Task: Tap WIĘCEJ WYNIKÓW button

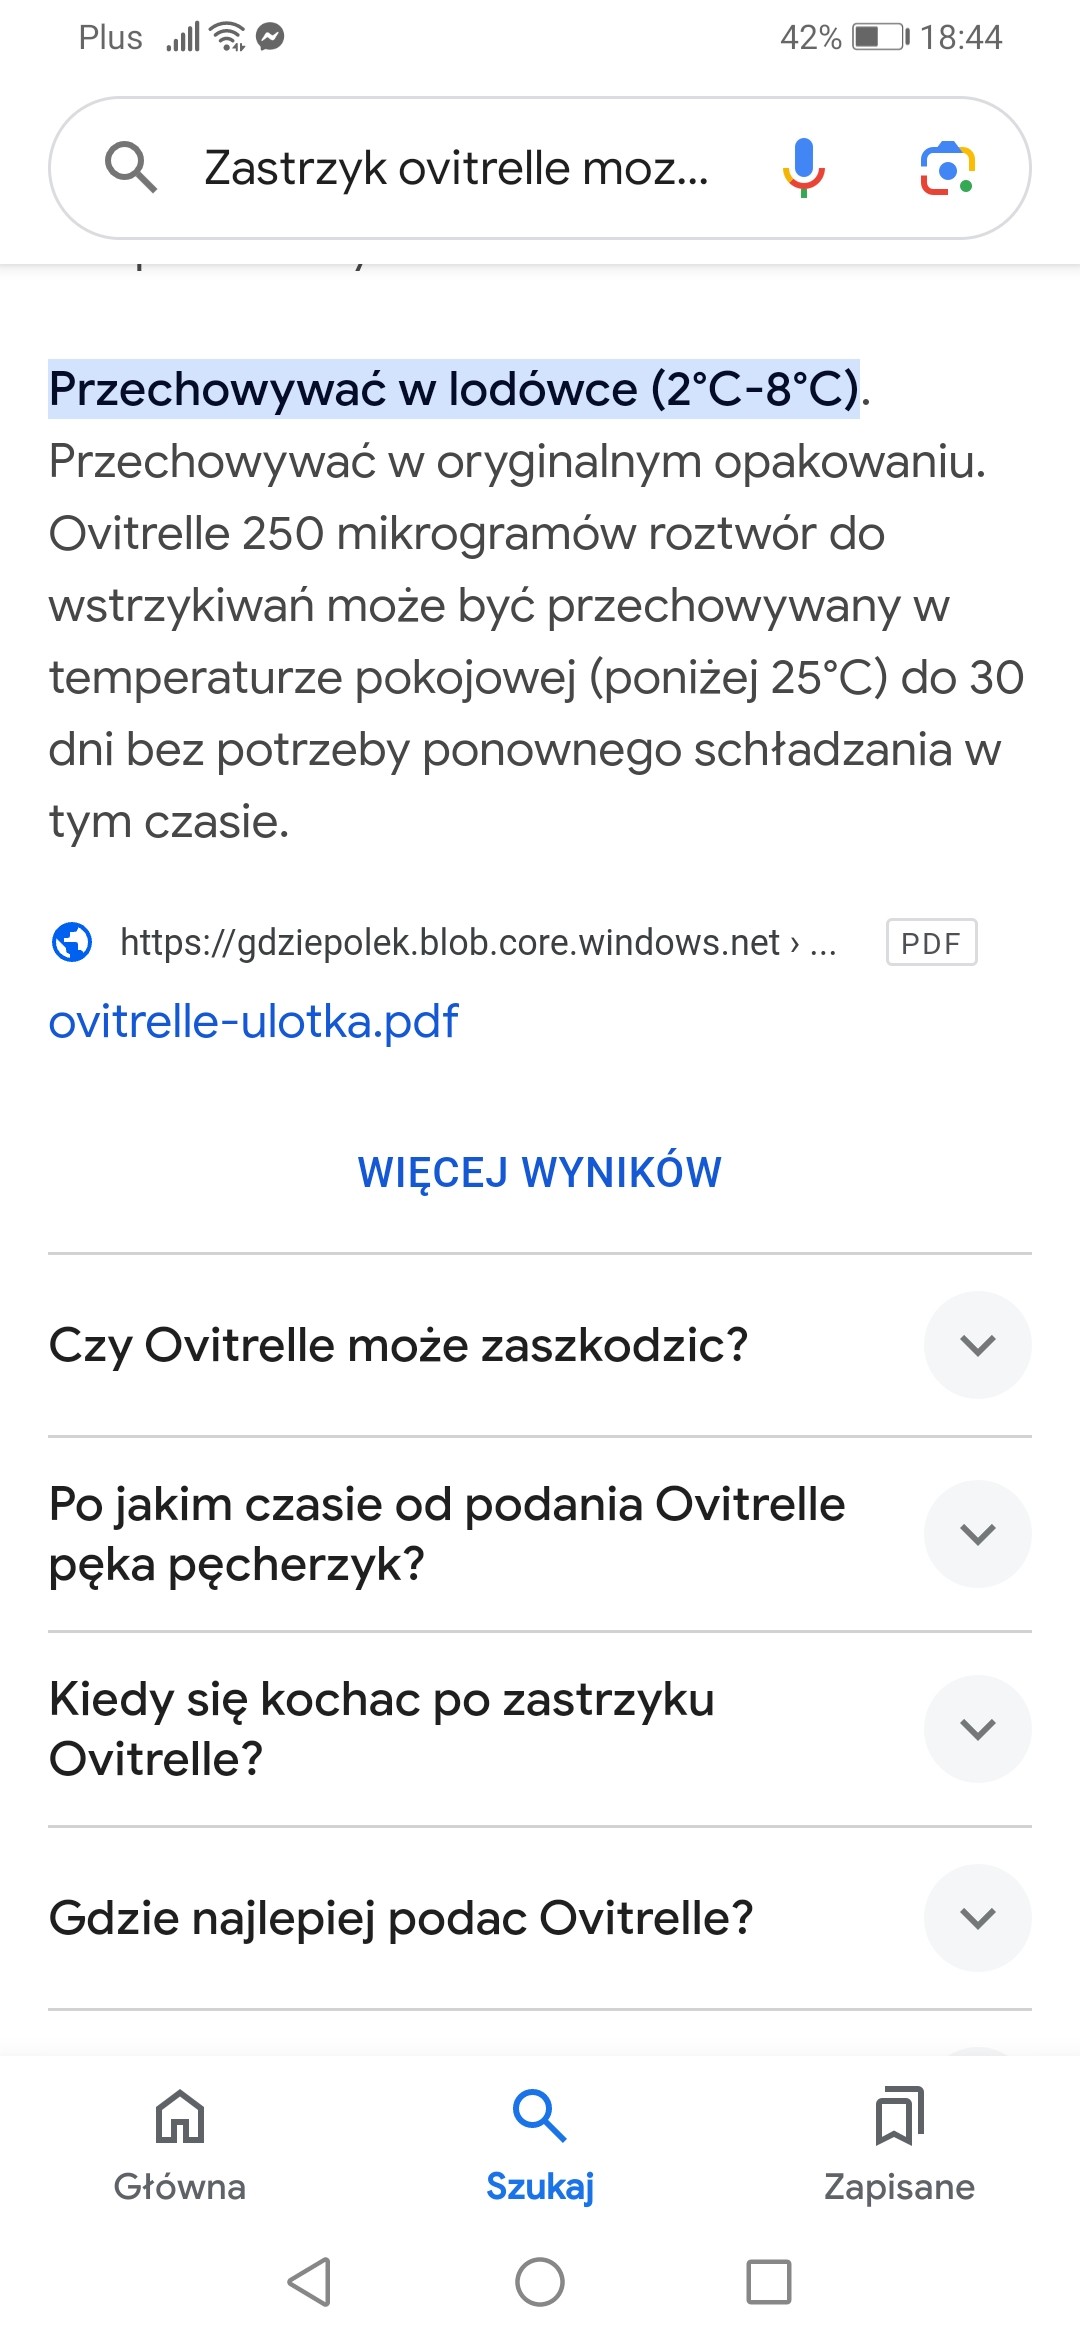Action: click(540, 1172)
